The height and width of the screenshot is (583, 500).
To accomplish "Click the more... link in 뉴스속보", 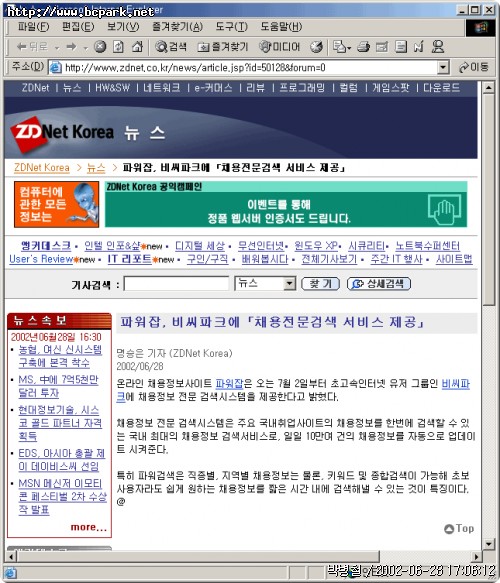I will (x=88, y=528).
